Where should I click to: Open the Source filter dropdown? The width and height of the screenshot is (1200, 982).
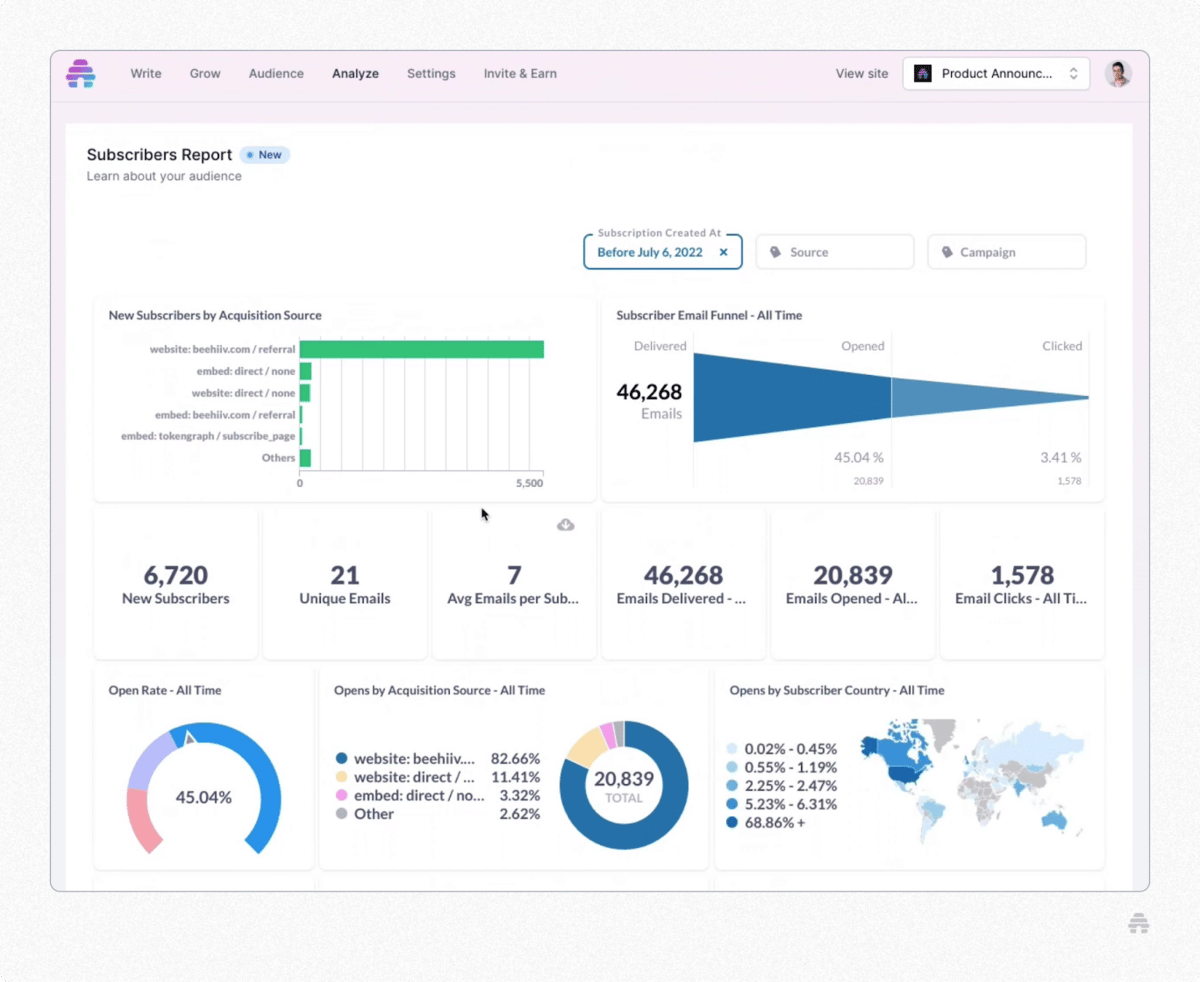click(x=835, y=253)
